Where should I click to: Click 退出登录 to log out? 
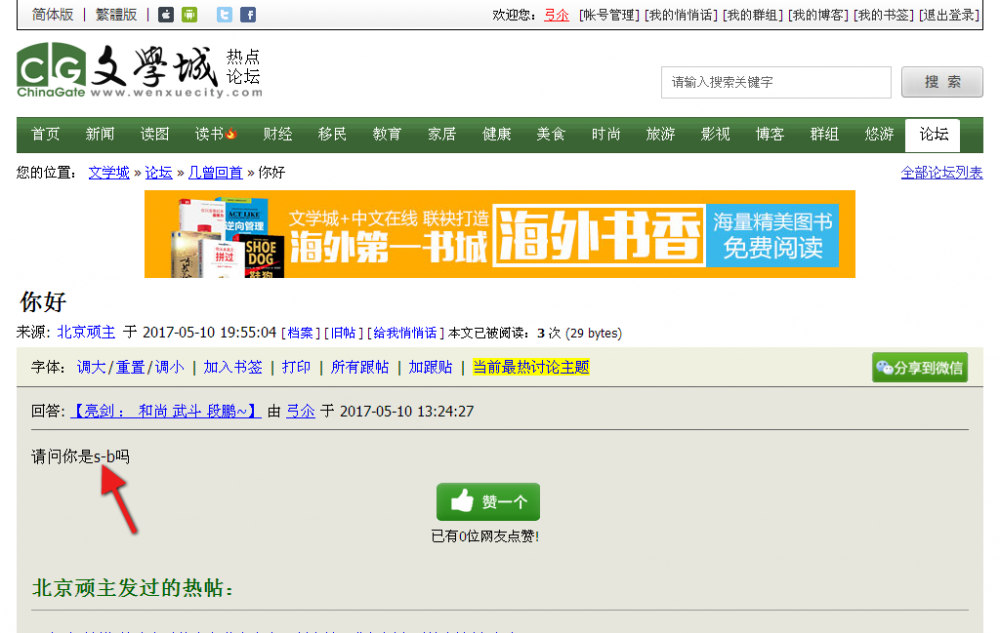pos(949,15)
